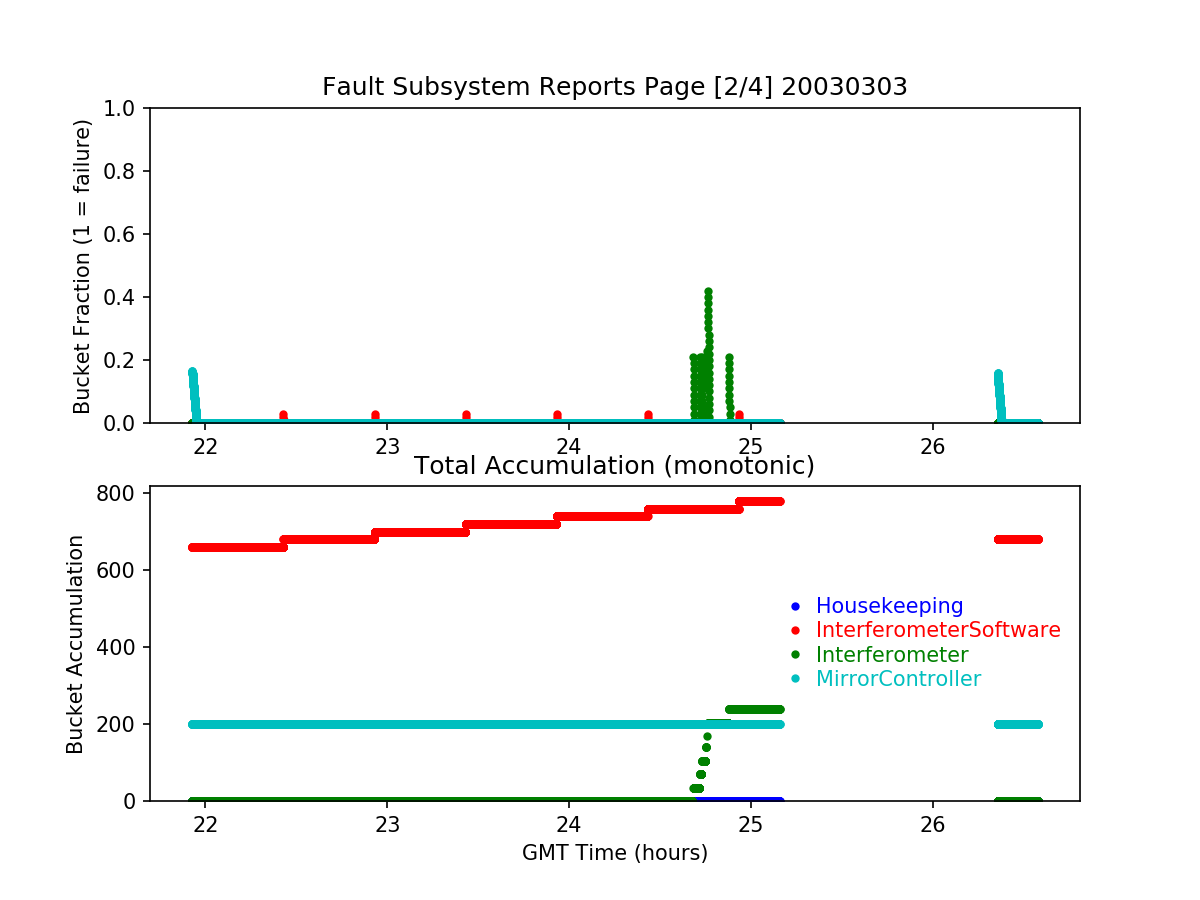This screenshot has height=900, width=1200.
Task: Select the MirrorController legend label text
Action: (898, 679)
